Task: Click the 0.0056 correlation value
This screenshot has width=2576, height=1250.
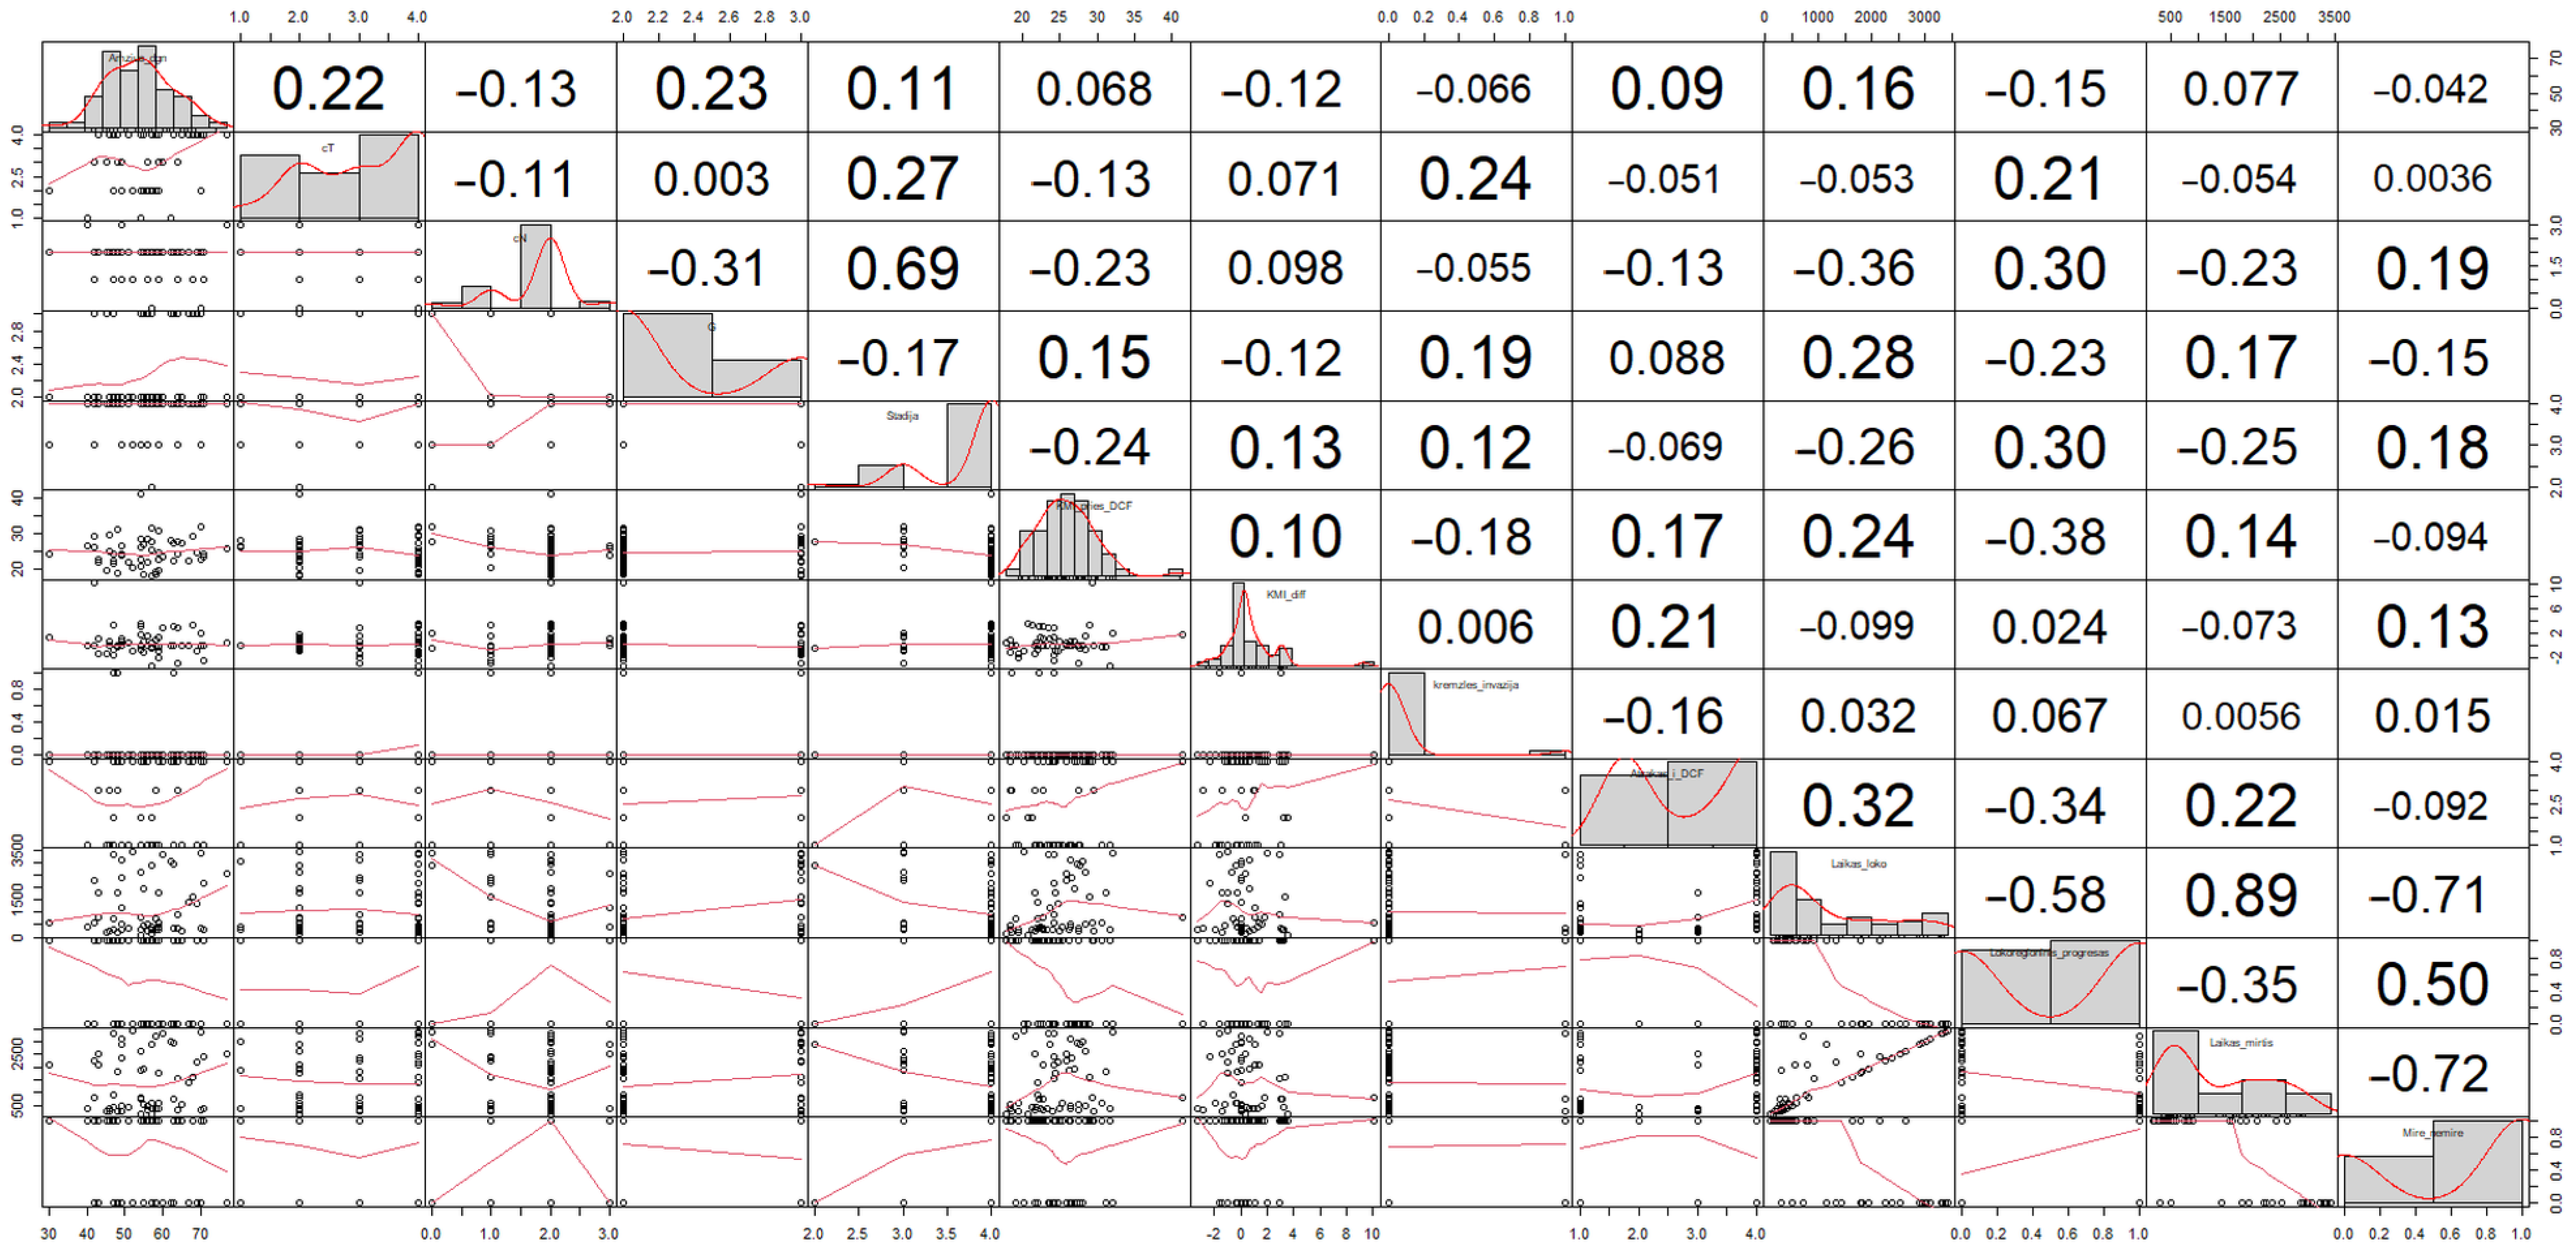Action: click(x=2240, y=715)
